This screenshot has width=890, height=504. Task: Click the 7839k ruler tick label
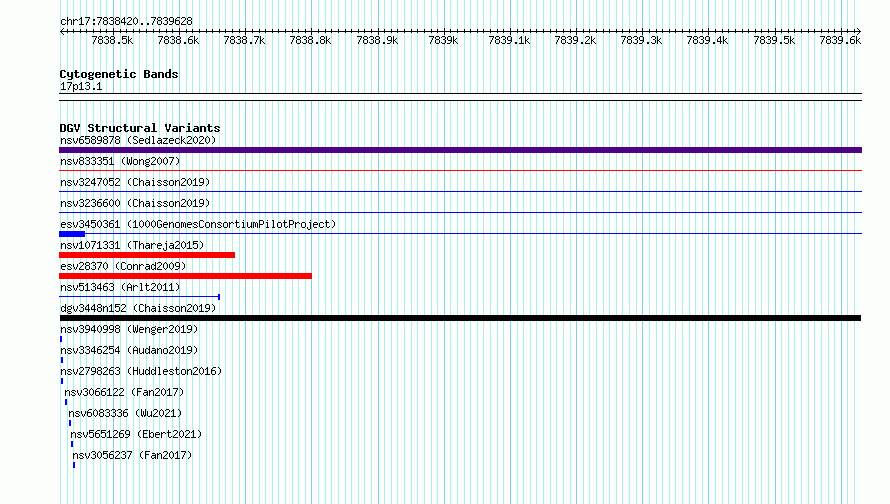click(443, 40)
